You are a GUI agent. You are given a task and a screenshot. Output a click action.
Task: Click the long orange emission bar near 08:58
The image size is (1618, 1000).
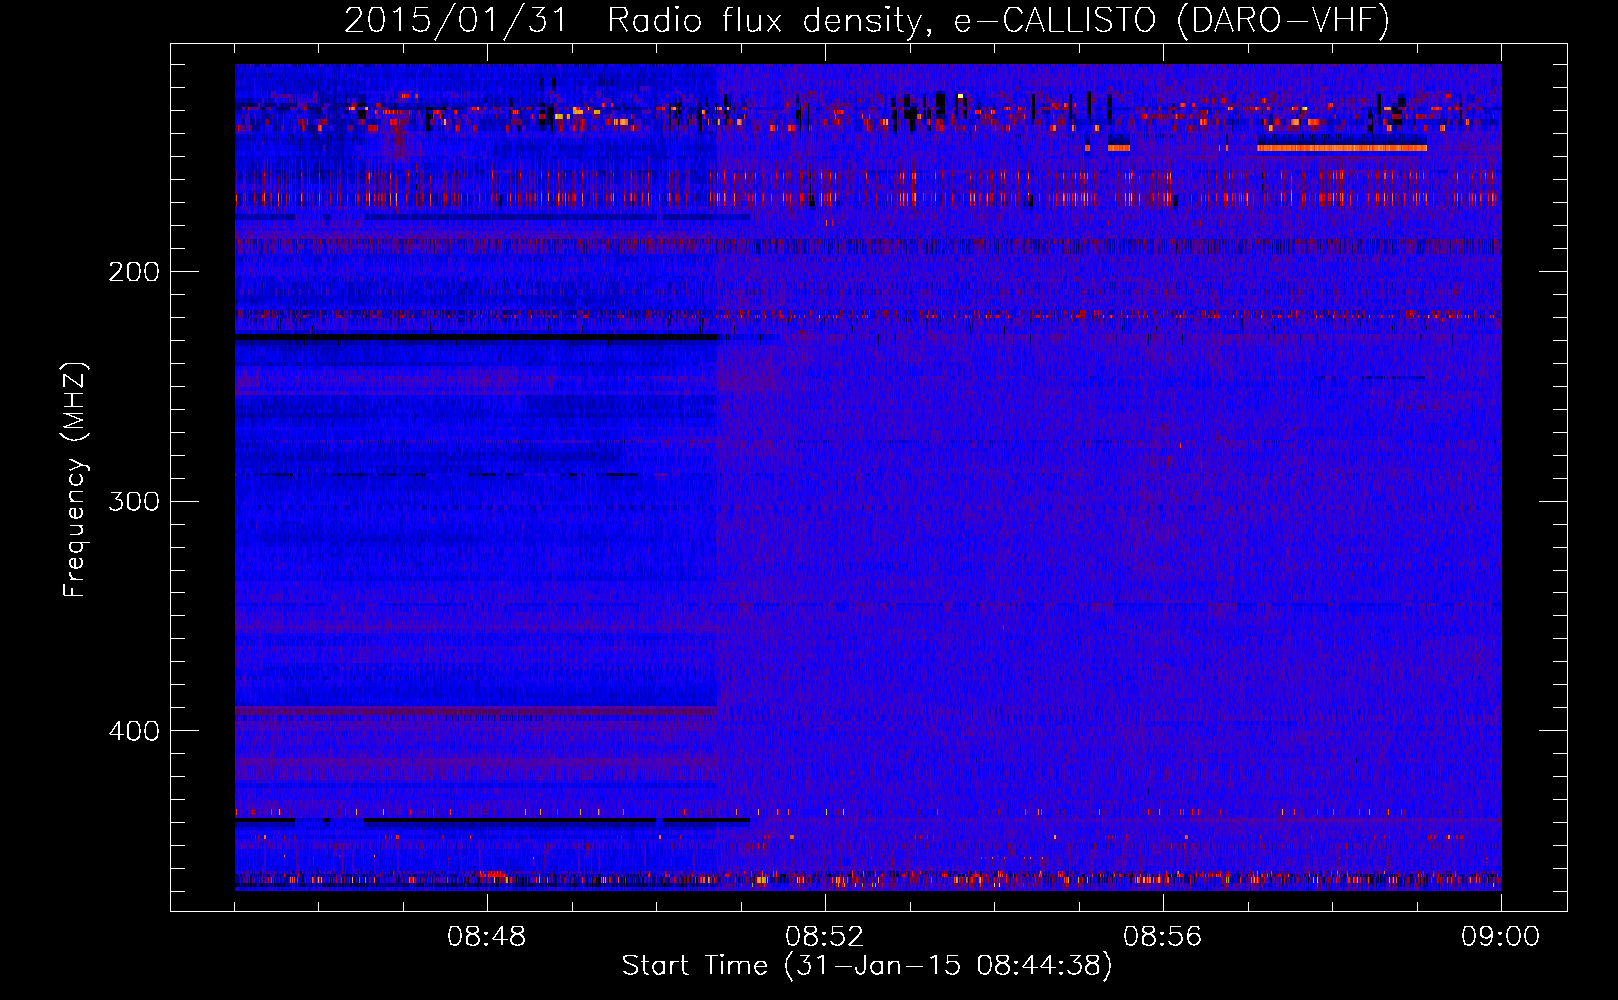(1342, 148)
